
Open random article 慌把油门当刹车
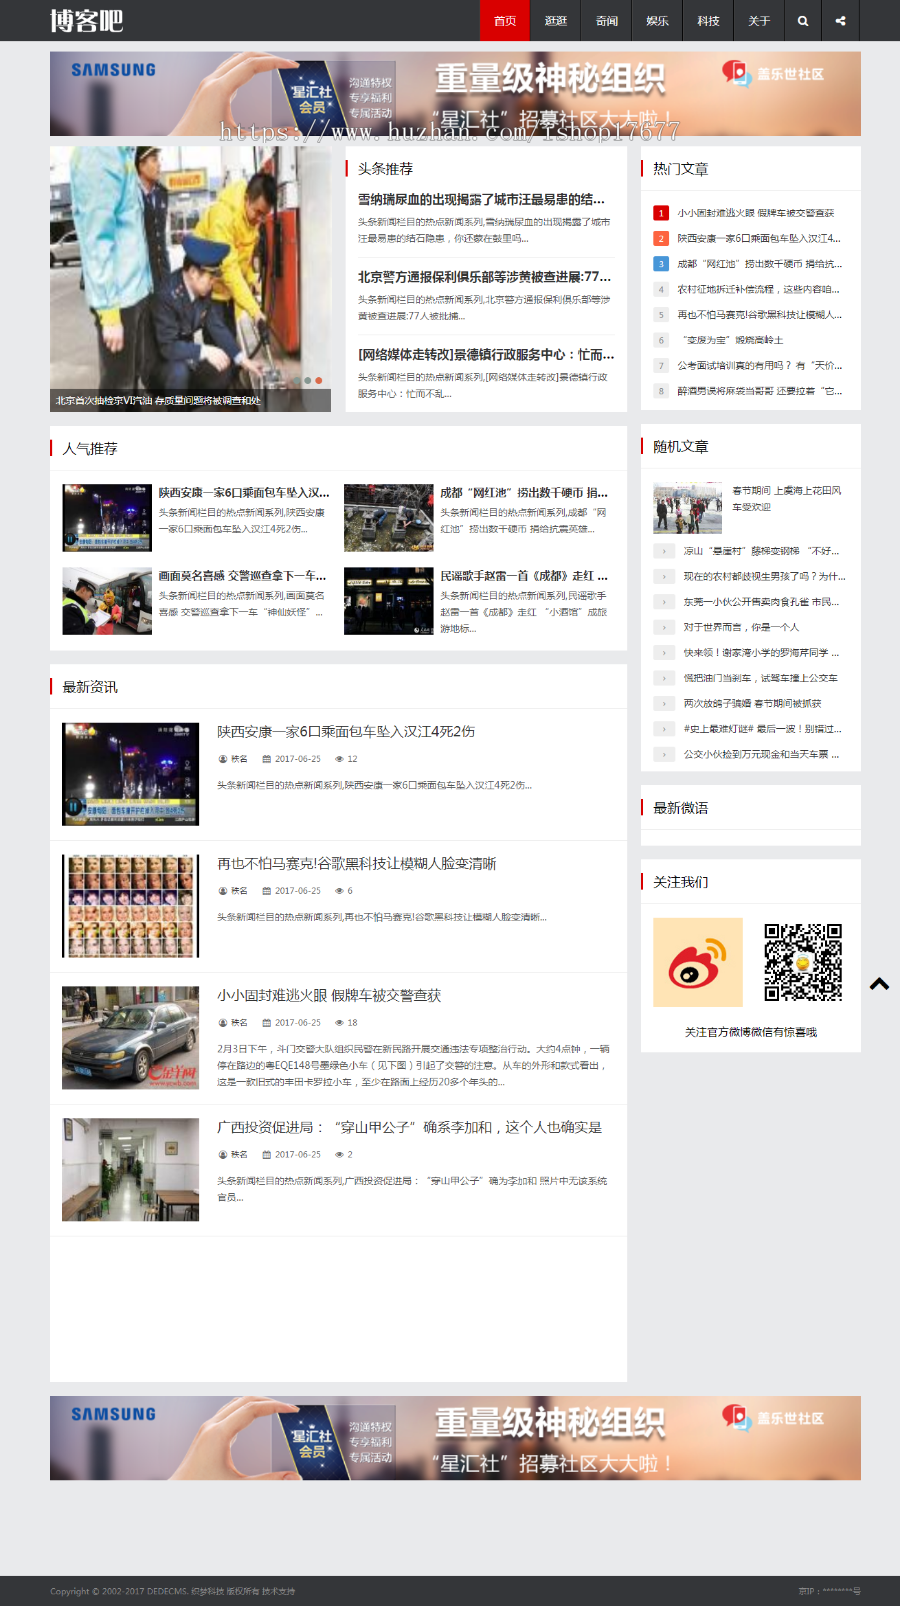tap(761, 678)
